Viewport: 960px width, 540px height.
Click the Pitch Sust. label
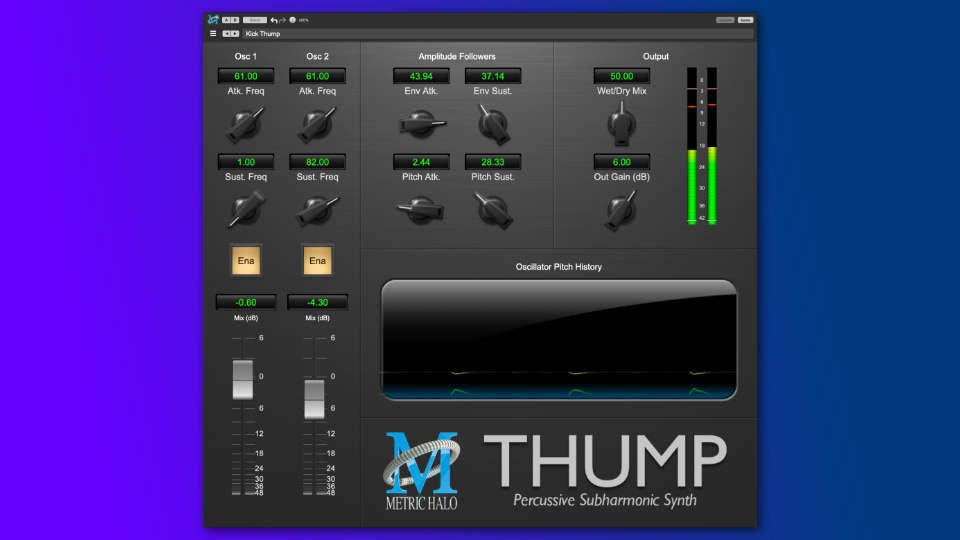pyautogui.click(x=492, y=177)
